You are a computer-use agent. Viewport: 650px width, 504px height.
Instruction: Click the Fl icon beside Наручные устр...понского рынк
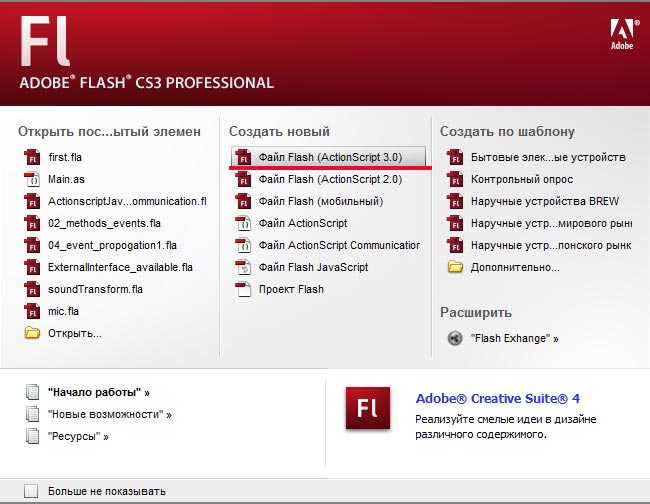point(455,245)
